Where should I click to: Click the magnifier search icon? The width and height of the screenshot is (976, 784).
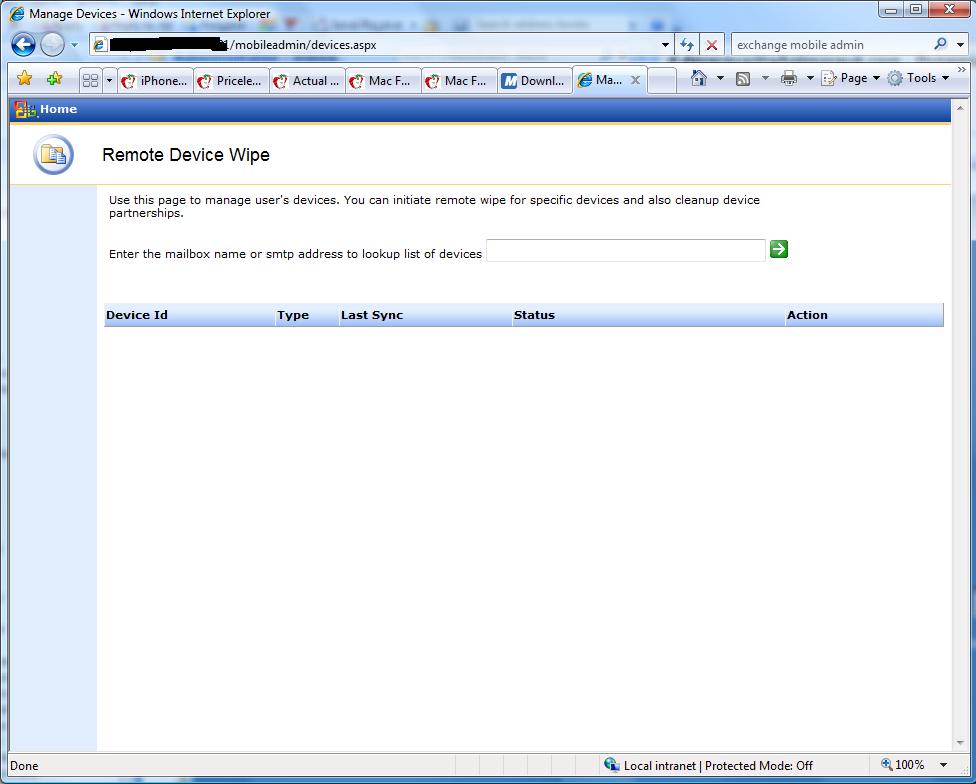[x=941, y=44]
